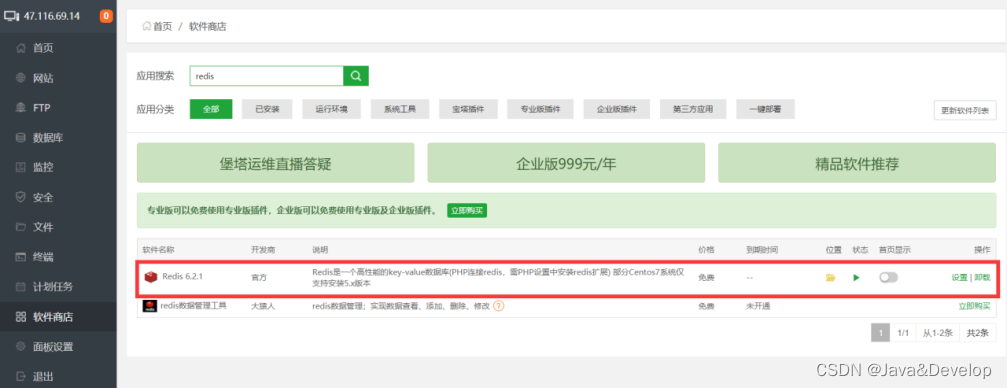Image resolution: width=1007 pixels, height=388 pixels.
Task: Click the 企业版999元/年 banner
Action: [x=566, y=163]
